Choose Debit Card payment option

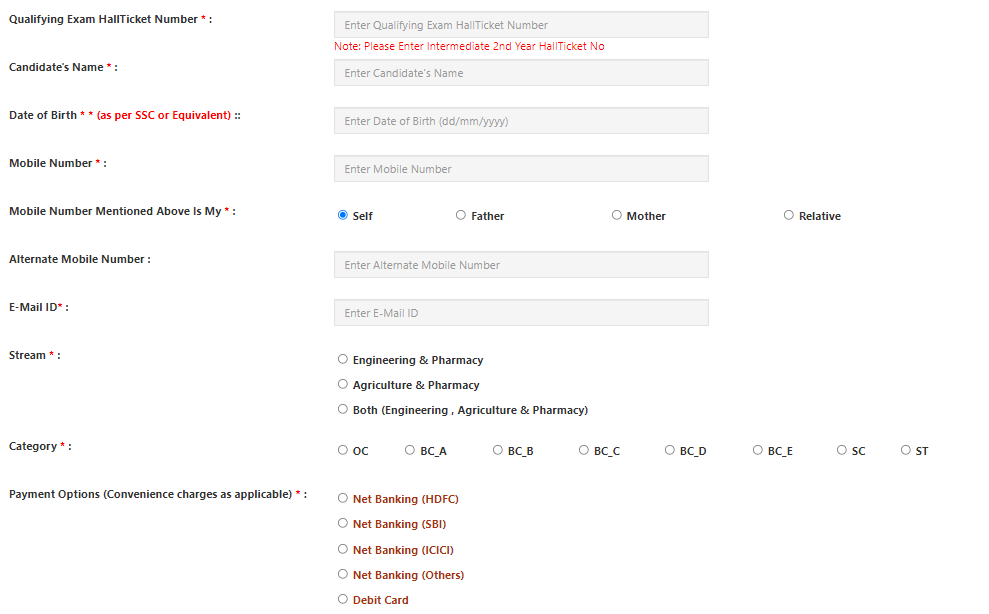tap(343, 599)
